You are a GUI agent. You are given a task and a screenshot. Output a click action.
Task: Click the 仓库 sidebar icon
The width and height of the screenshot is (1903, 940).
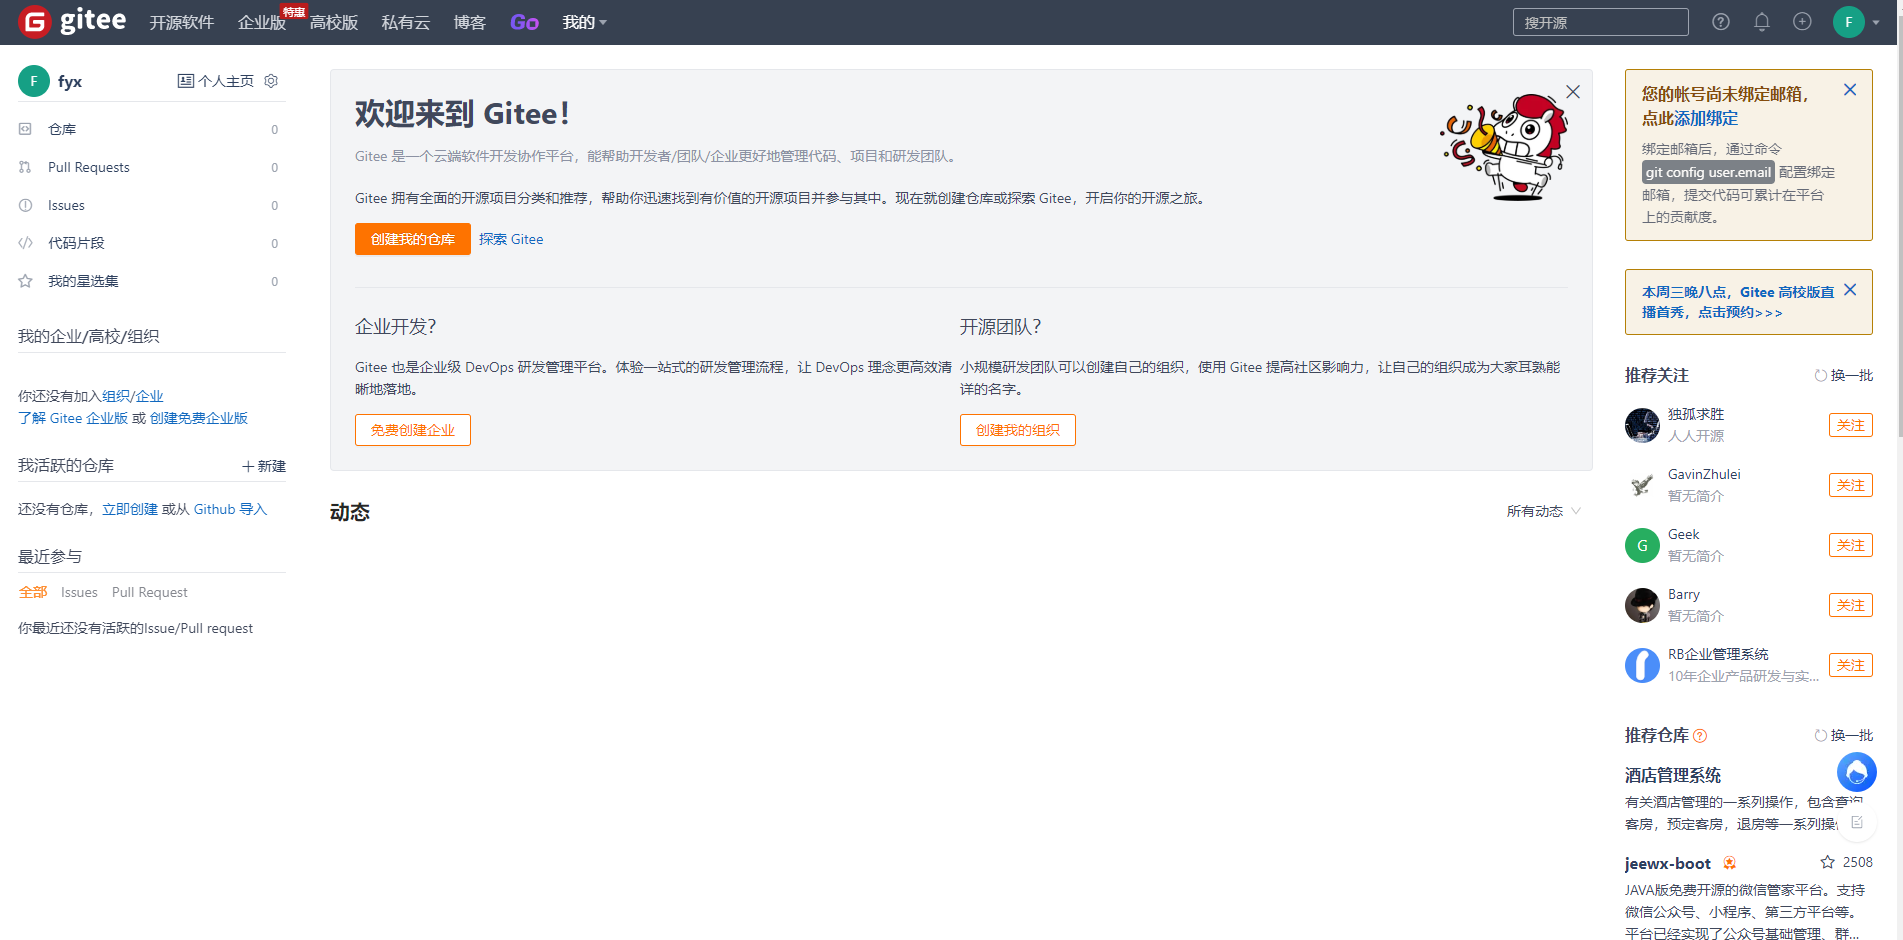click(25, 129)
